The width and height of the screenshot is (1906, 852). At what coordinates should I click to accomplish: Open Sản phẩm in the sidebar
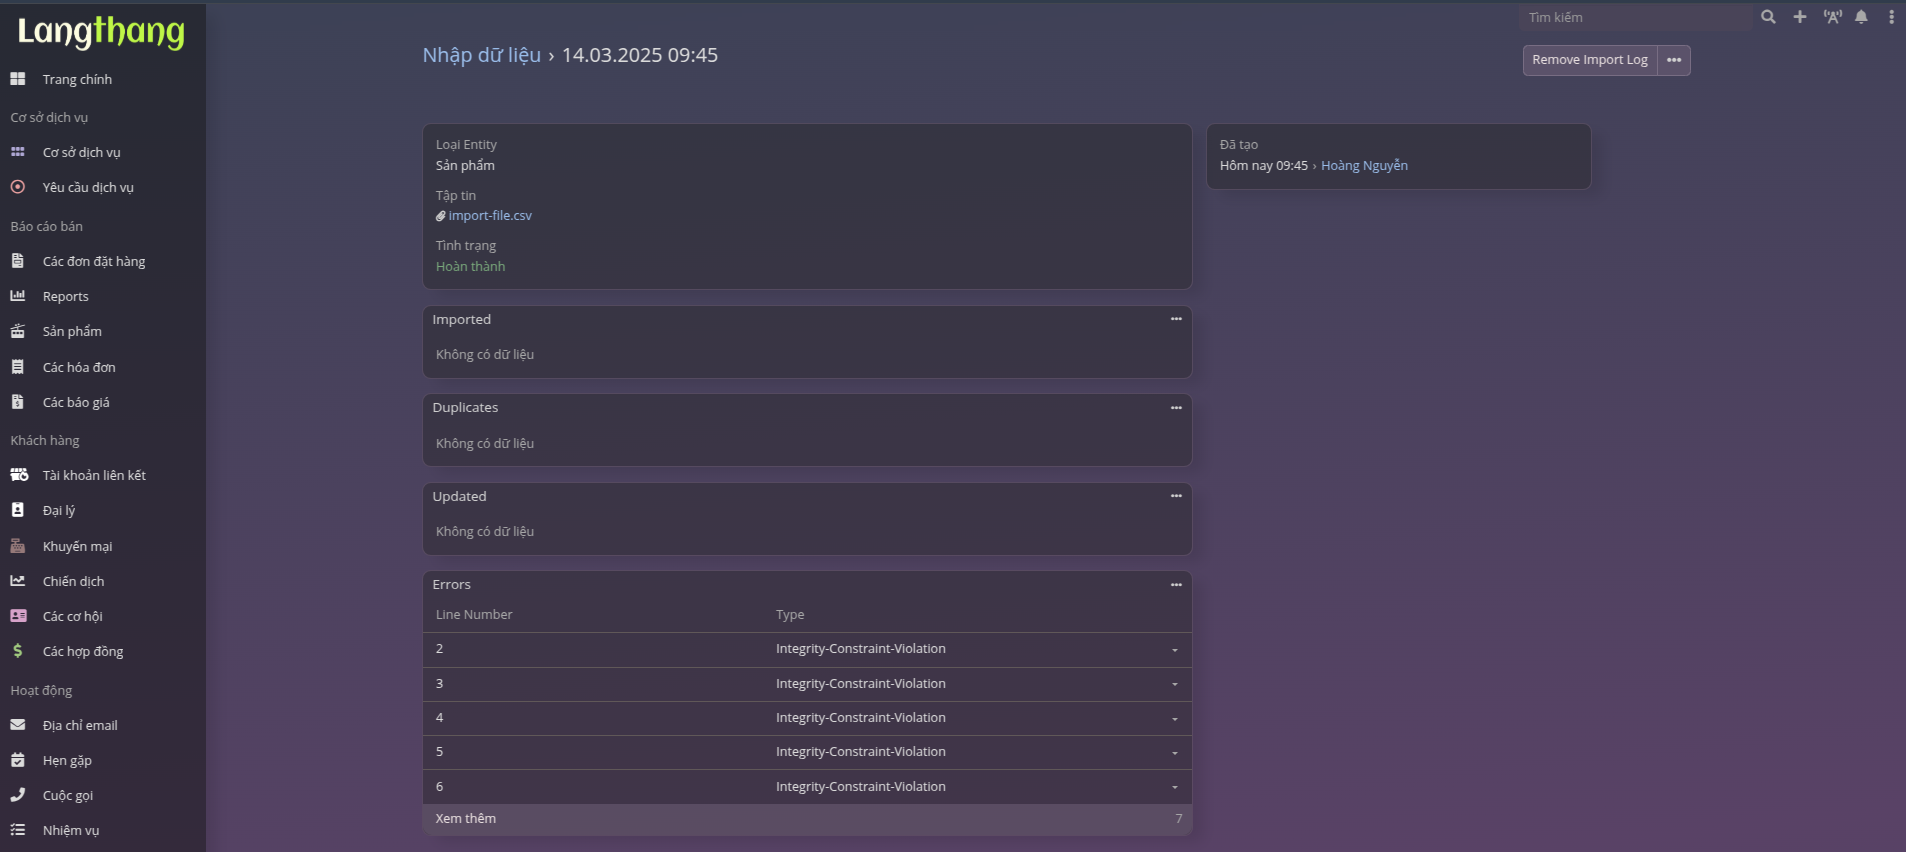(x=72, y=332)
